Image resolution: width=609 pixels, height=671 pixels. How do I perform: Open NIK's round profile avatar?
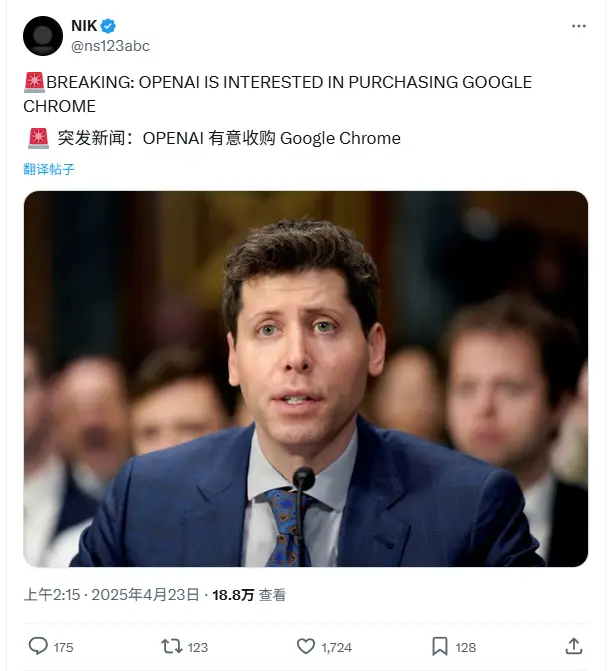43,36
